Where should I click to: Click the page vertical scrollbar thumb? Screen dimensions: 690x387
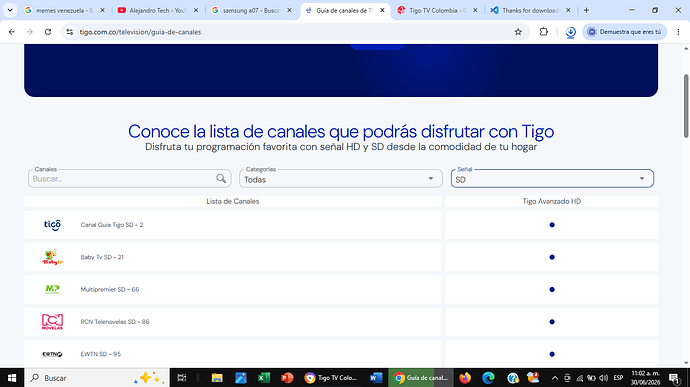click(x=686, y=106)
